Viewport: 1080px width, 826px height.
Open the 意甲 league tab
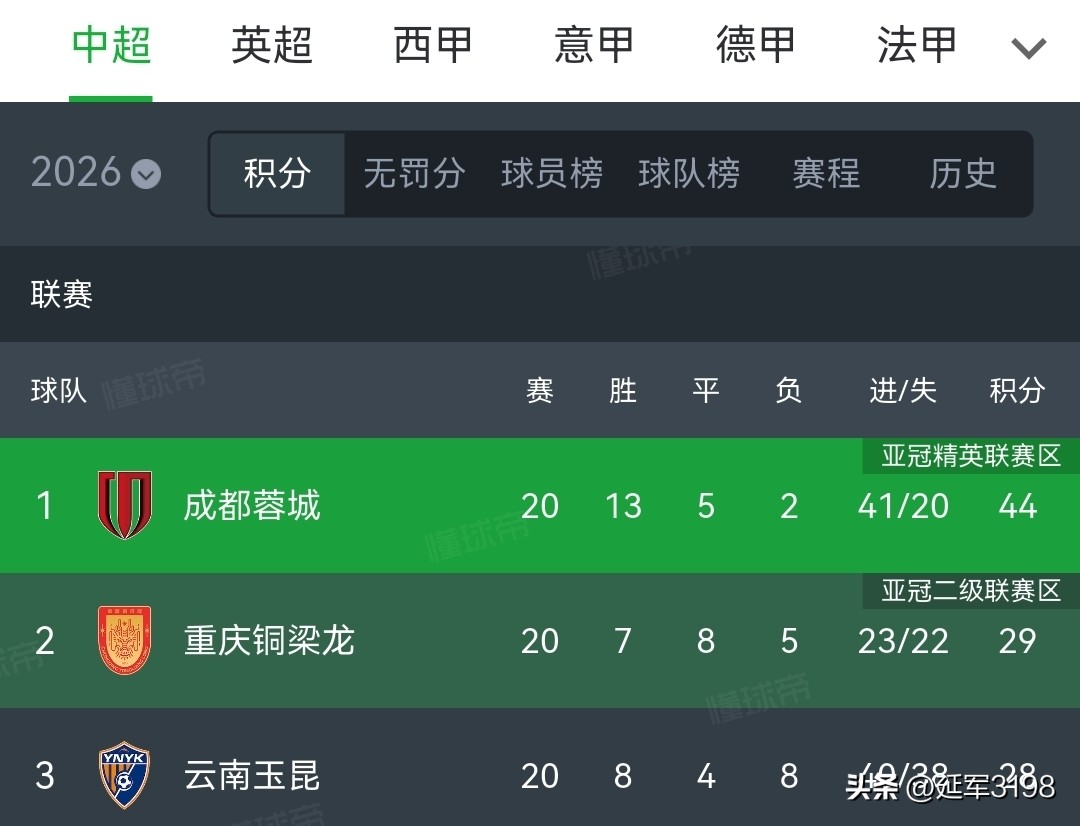[594, 45]
